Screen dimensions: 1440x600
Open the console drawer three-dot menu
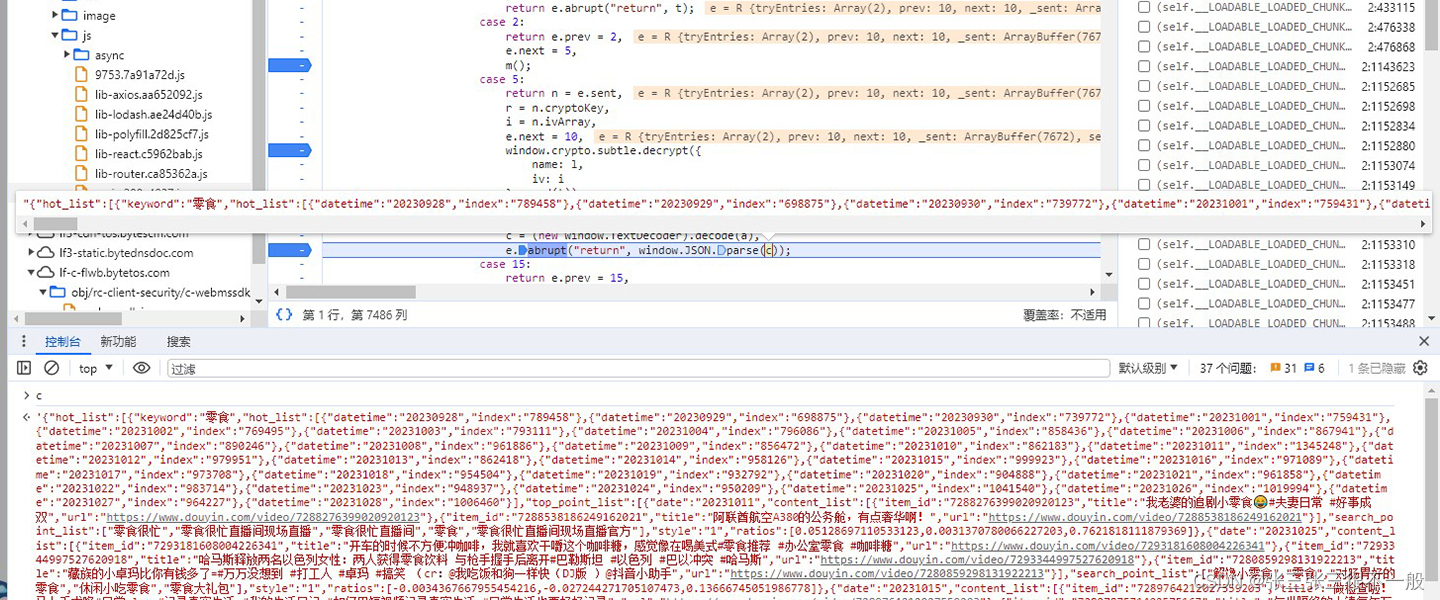point(25,342)
